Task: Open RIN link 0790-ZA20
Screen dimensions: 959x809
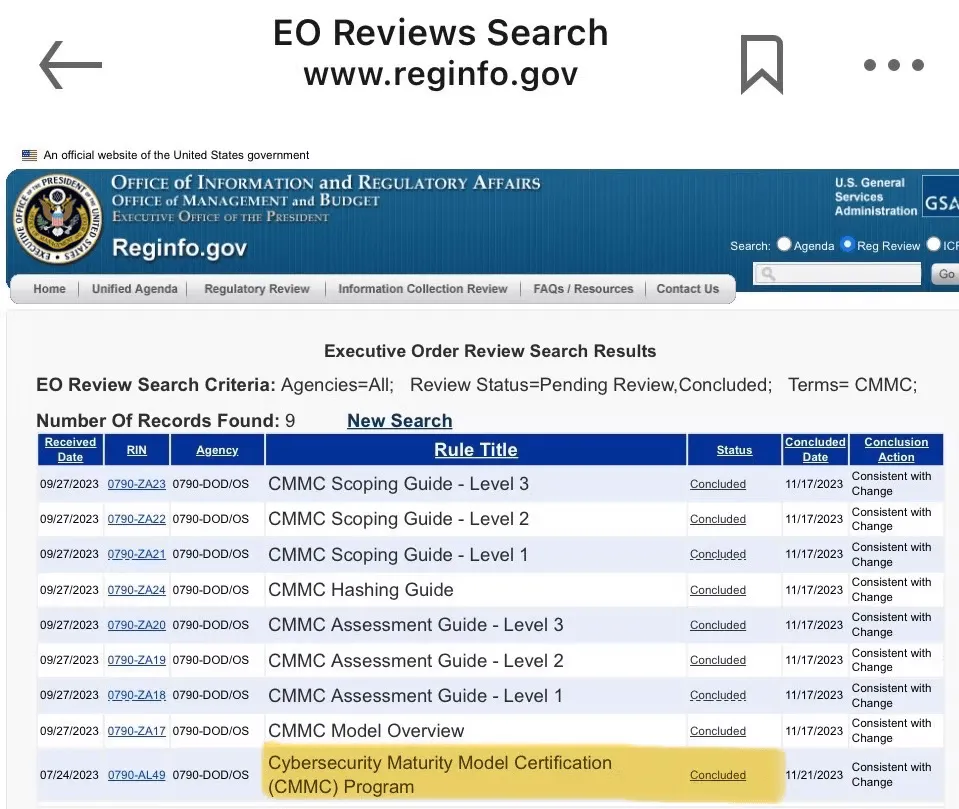Action: click(136, 624)
